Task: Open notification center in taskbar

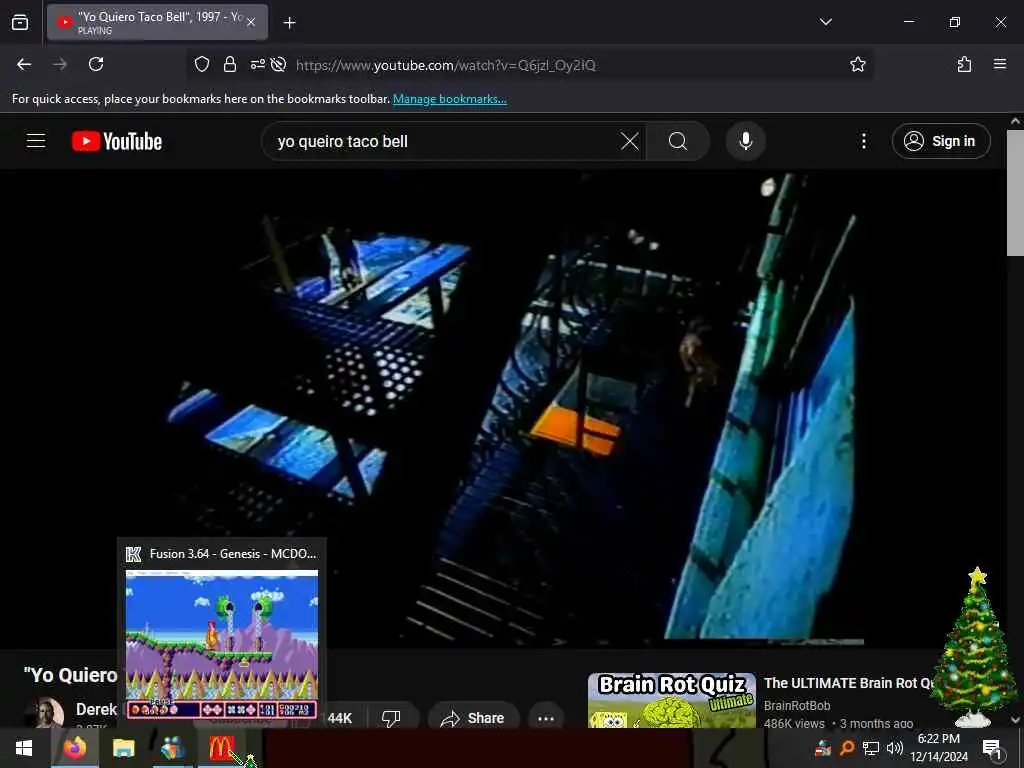Action: click(x=992, y=749)
